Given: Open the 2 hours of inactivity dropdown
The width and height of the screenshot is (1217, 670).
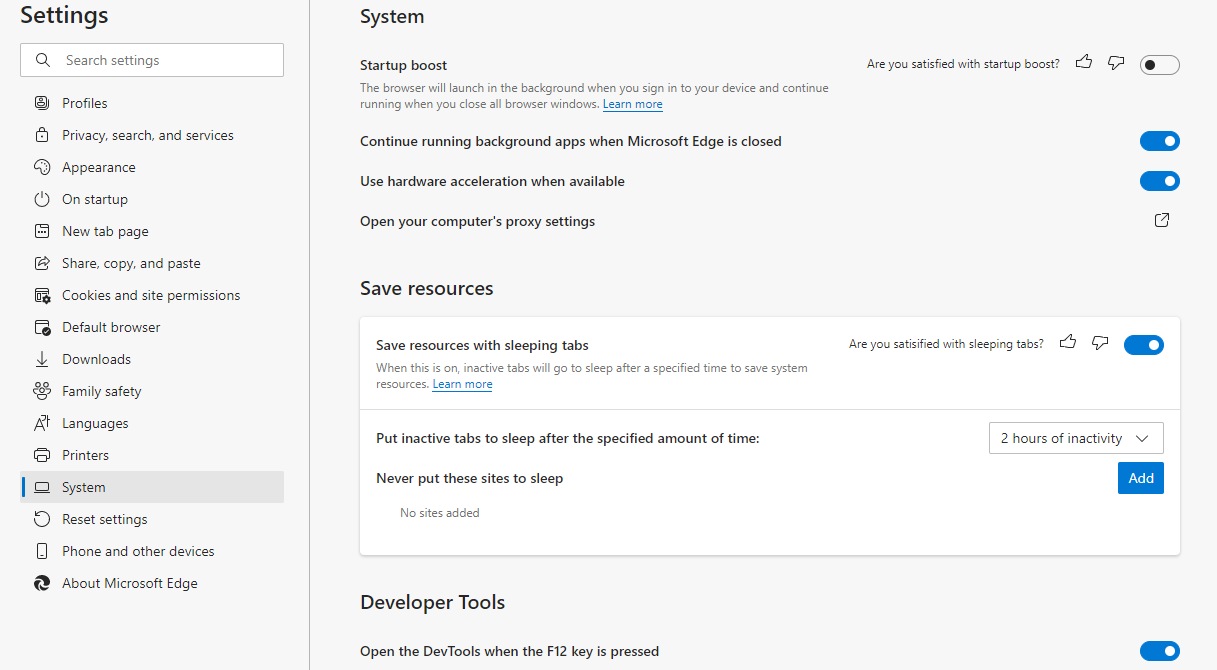Looking at the screenshot, I should coord(1075,438).
